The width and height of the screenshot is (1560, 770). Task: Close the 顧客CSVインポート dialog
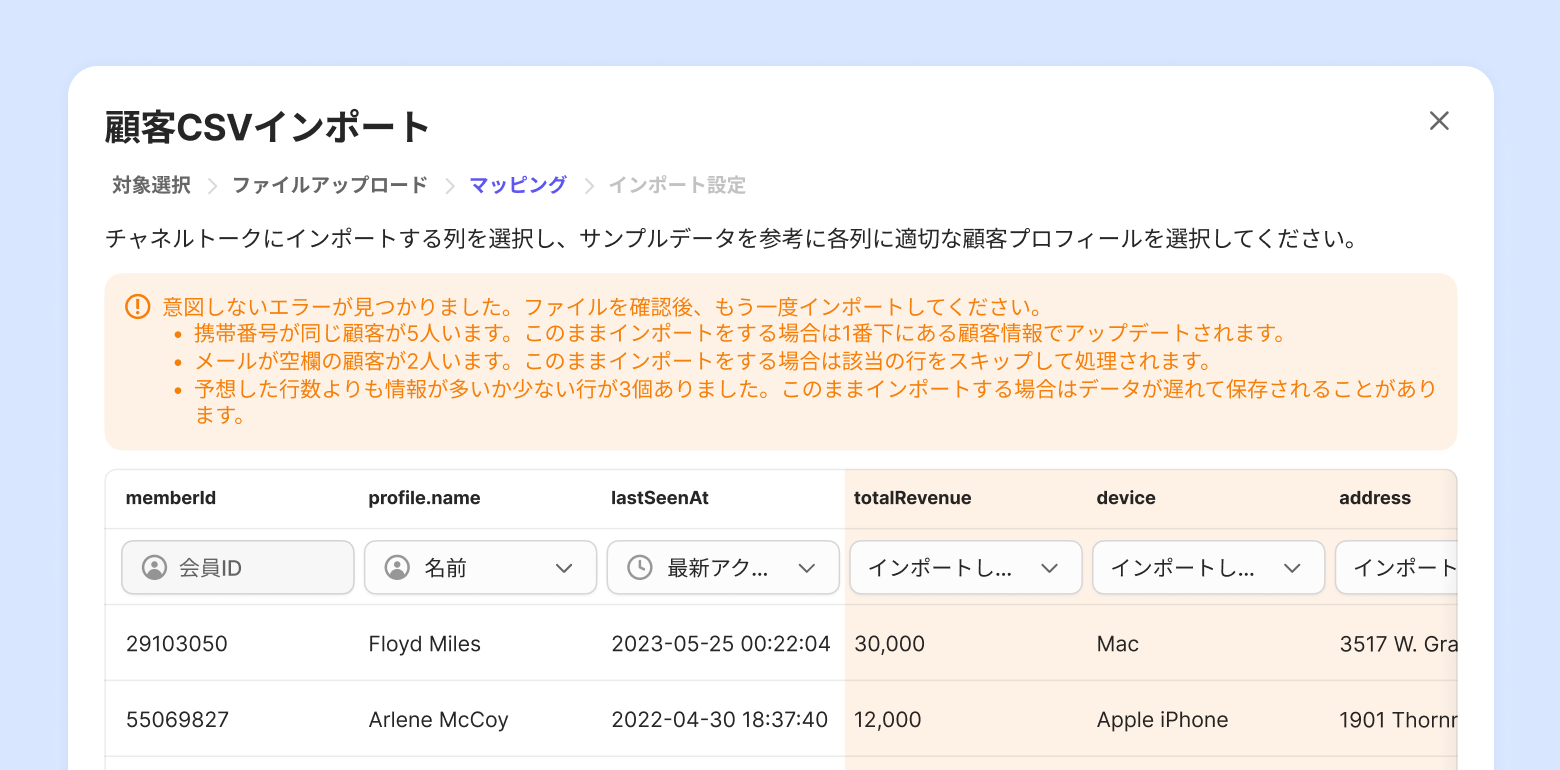pos(1439,121)
